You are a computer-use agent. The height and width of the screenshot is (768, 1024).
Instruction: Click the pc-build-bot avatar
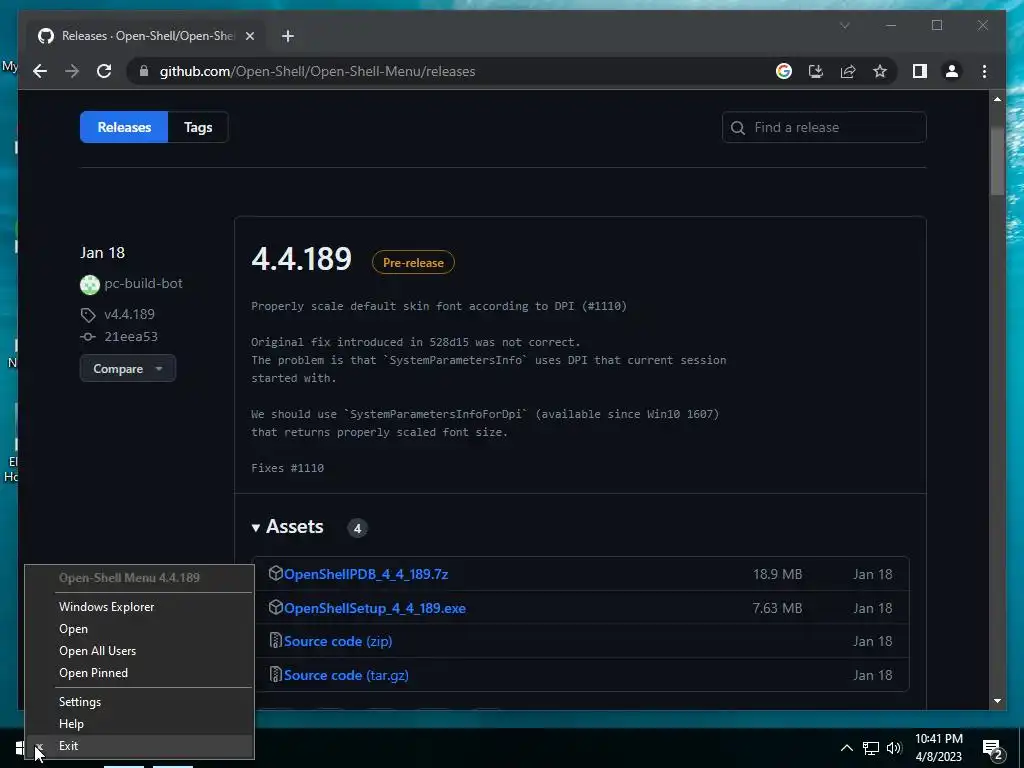point(89,285)
